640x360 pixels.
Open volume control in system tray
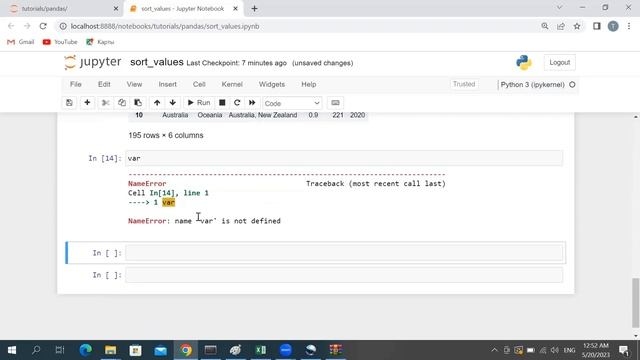tap(554, 350)
